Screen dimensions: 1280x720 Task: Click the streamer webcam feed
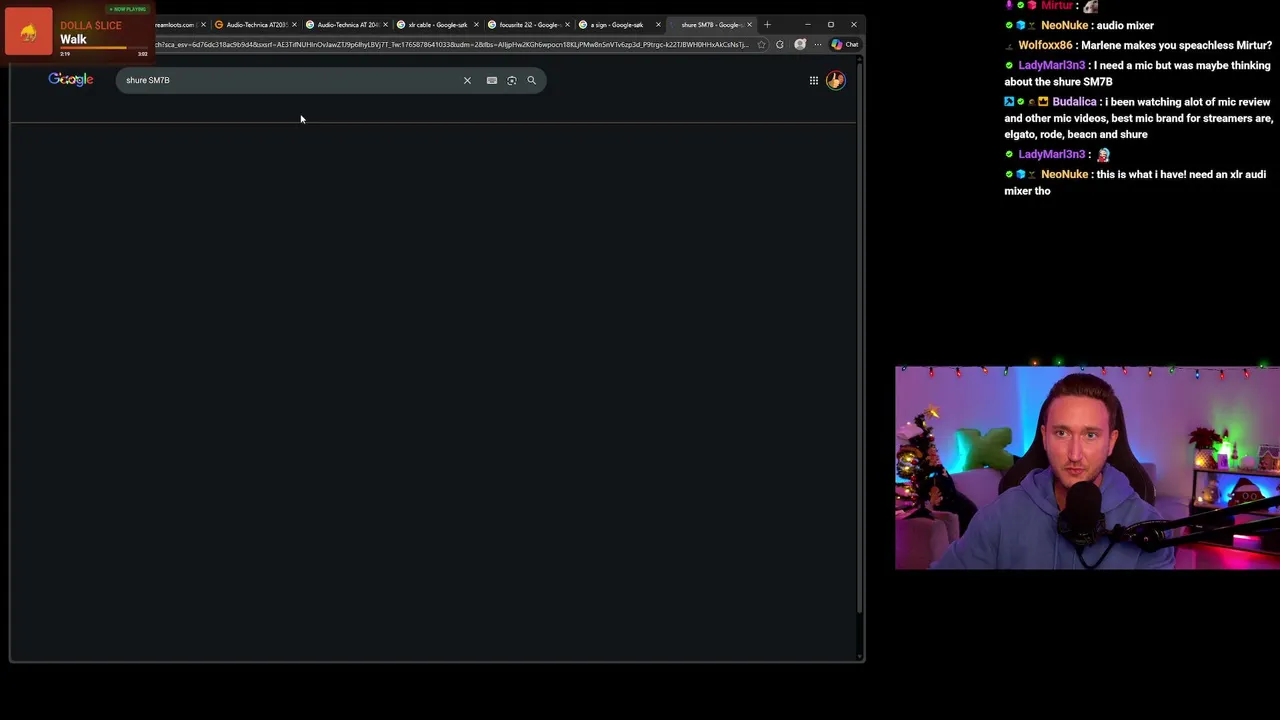(1087, 468)
